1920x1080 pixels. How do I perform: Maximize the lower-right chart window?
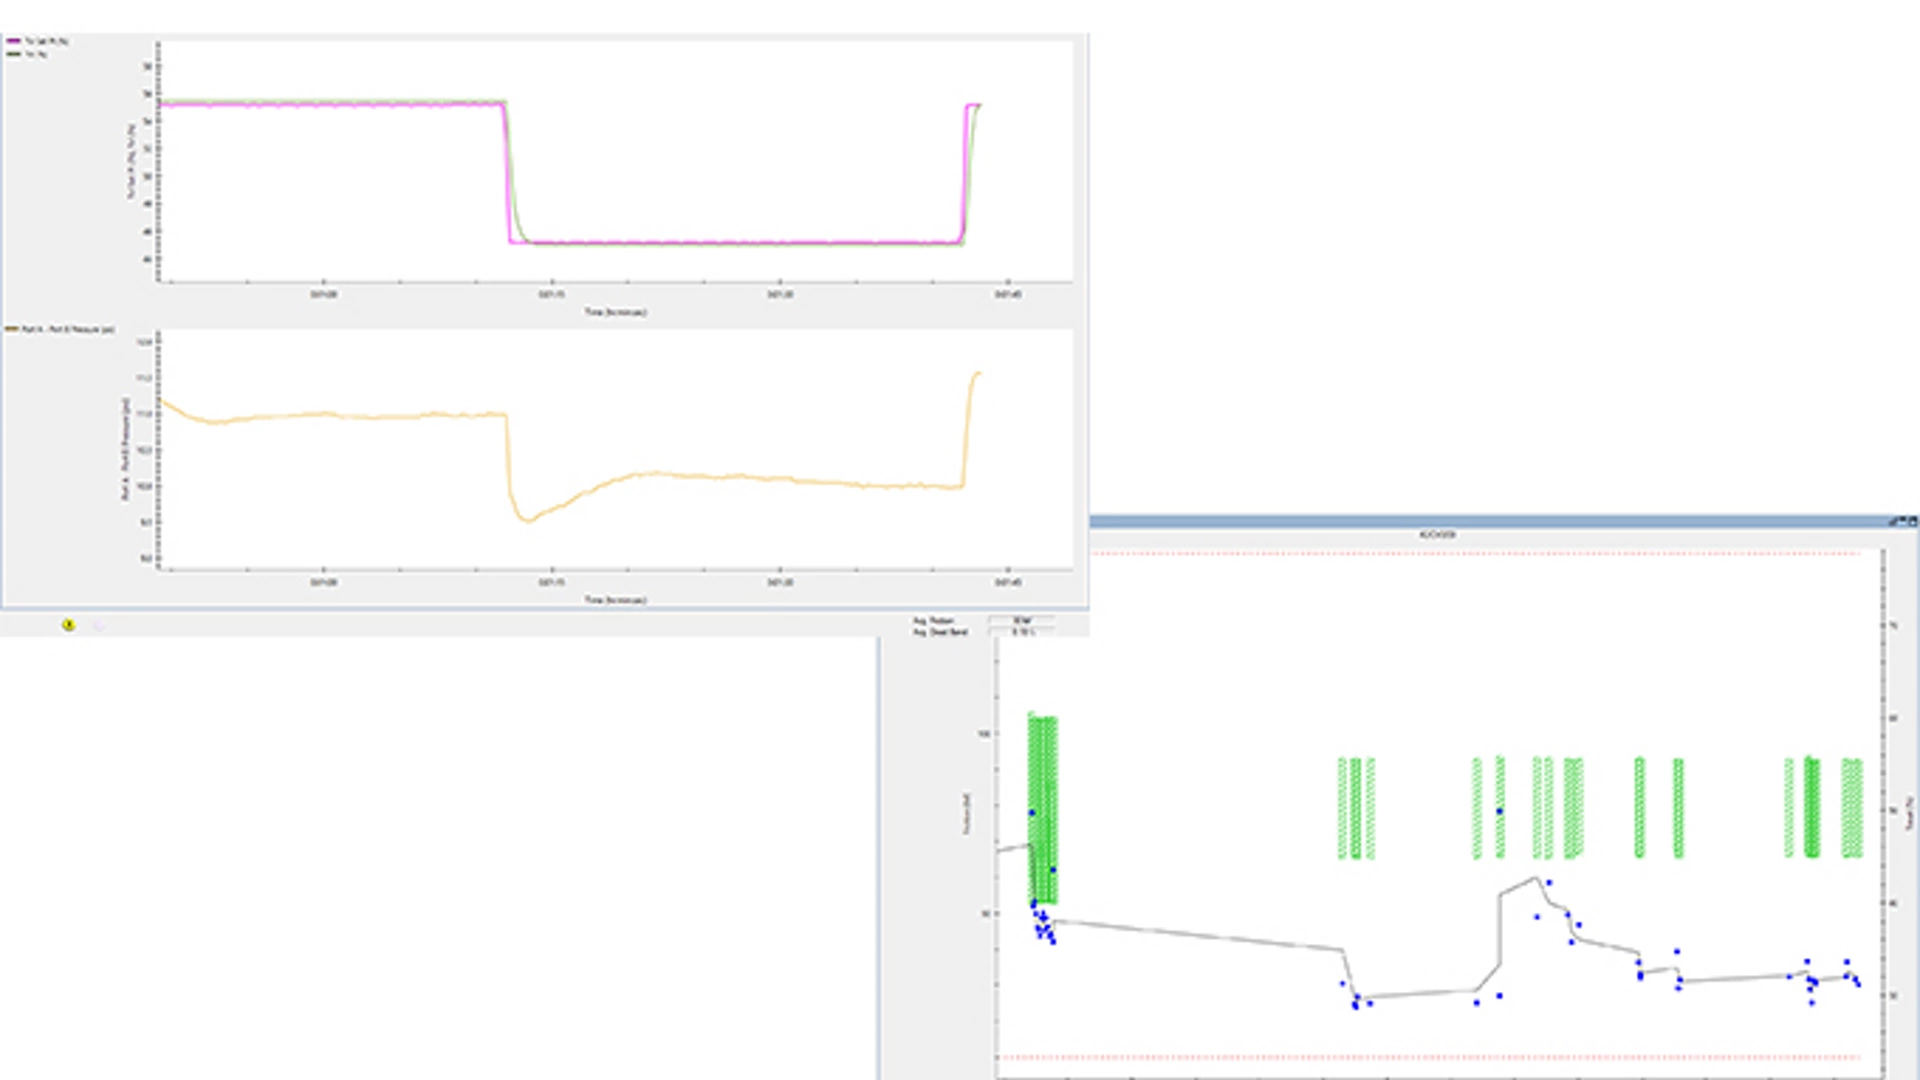click(1913, 522)
